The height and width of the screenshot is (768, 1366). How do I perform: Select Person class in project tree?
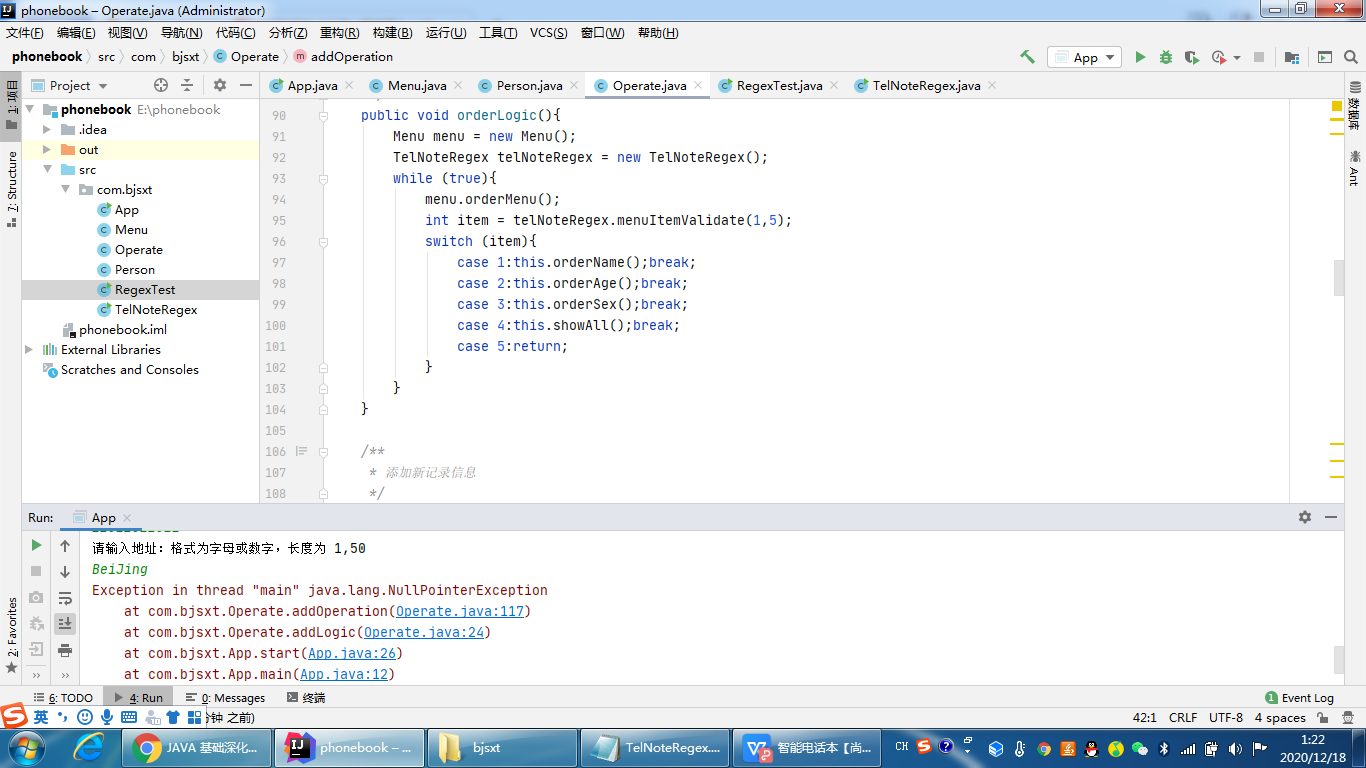point(134,269)
